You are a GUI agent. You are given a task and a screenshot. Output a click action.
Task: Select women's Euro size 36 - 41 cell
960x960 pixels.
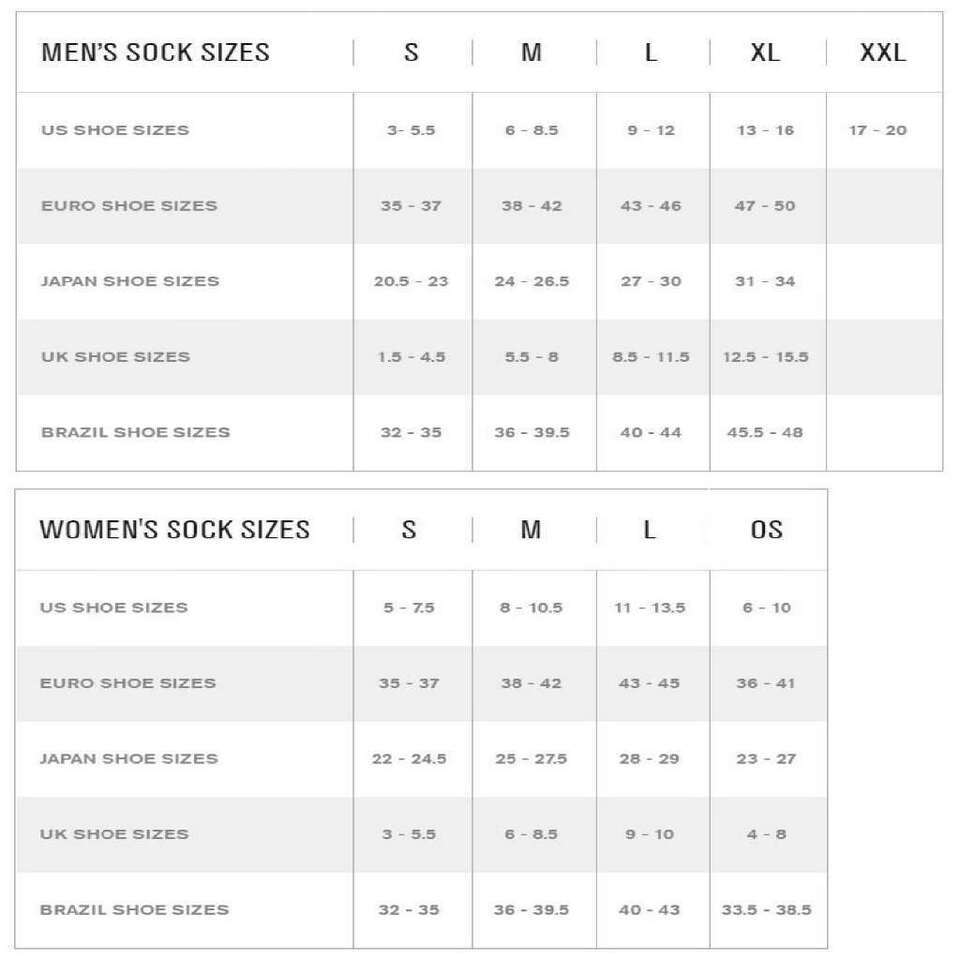click(x=765, y=683)
